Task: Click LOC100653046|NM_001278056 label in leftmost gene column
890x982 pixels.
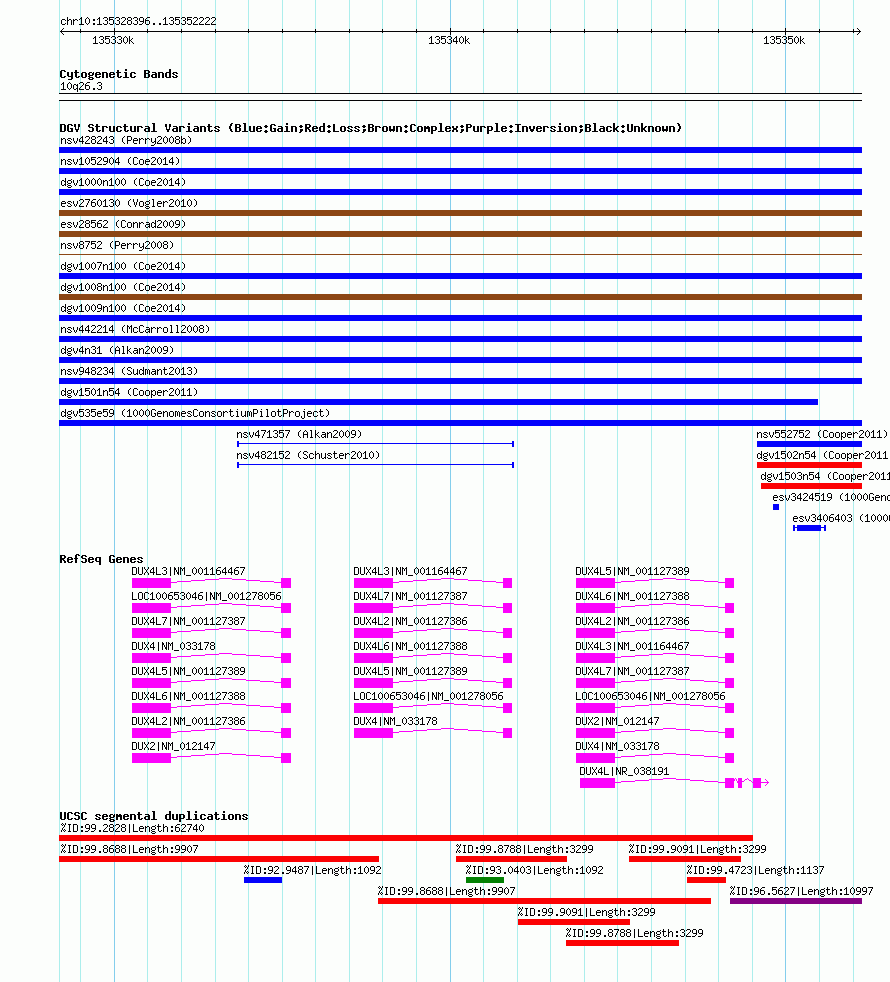Action: tap(207, 596)
